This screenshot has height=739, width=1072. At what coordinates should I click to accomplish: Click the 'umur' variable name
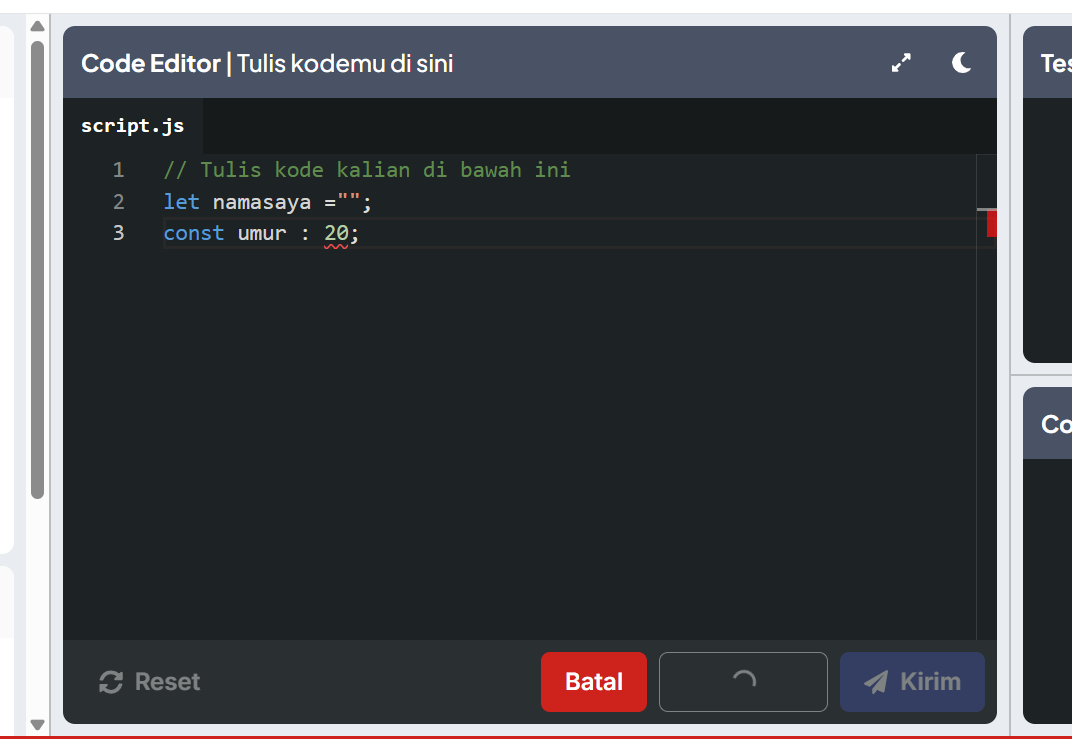[x=262, y=233]
